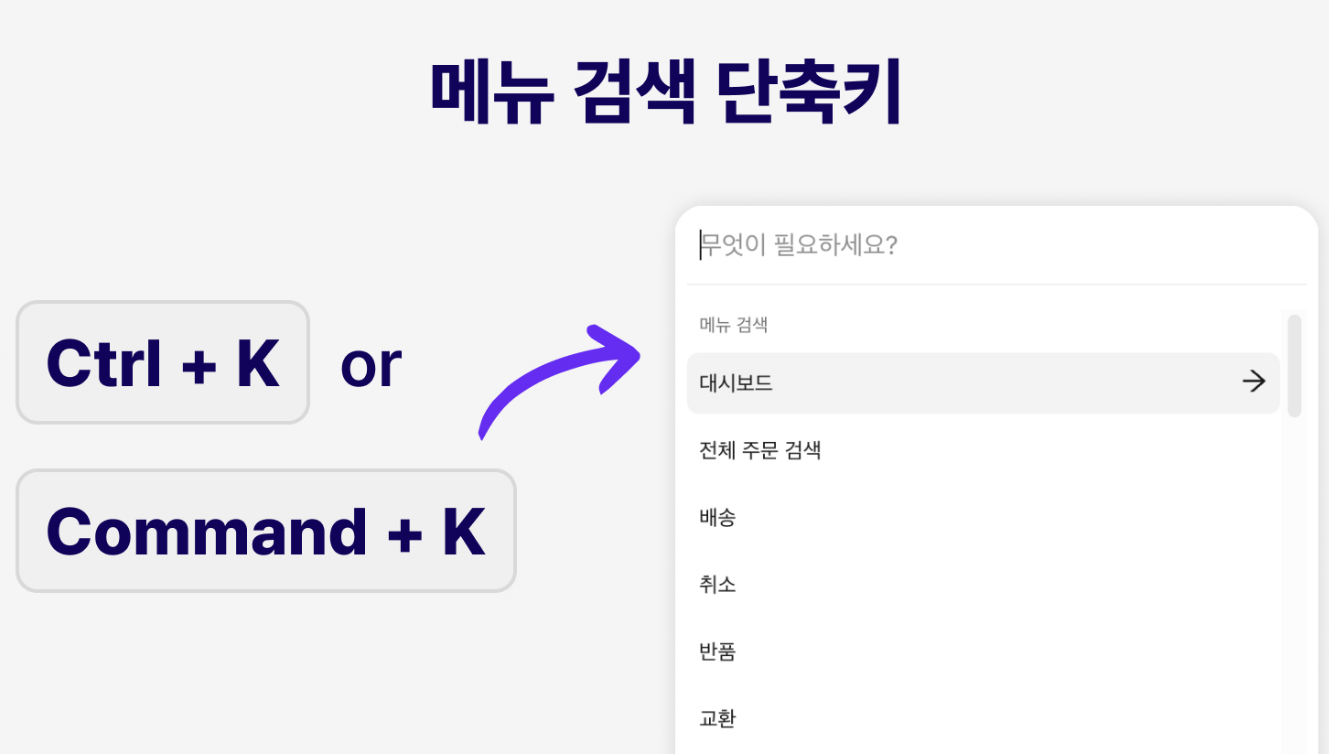The height and width of the screenshot is (754, 1329).
Task: Choose 배송 from the menu list
Action: coord(983,517)
